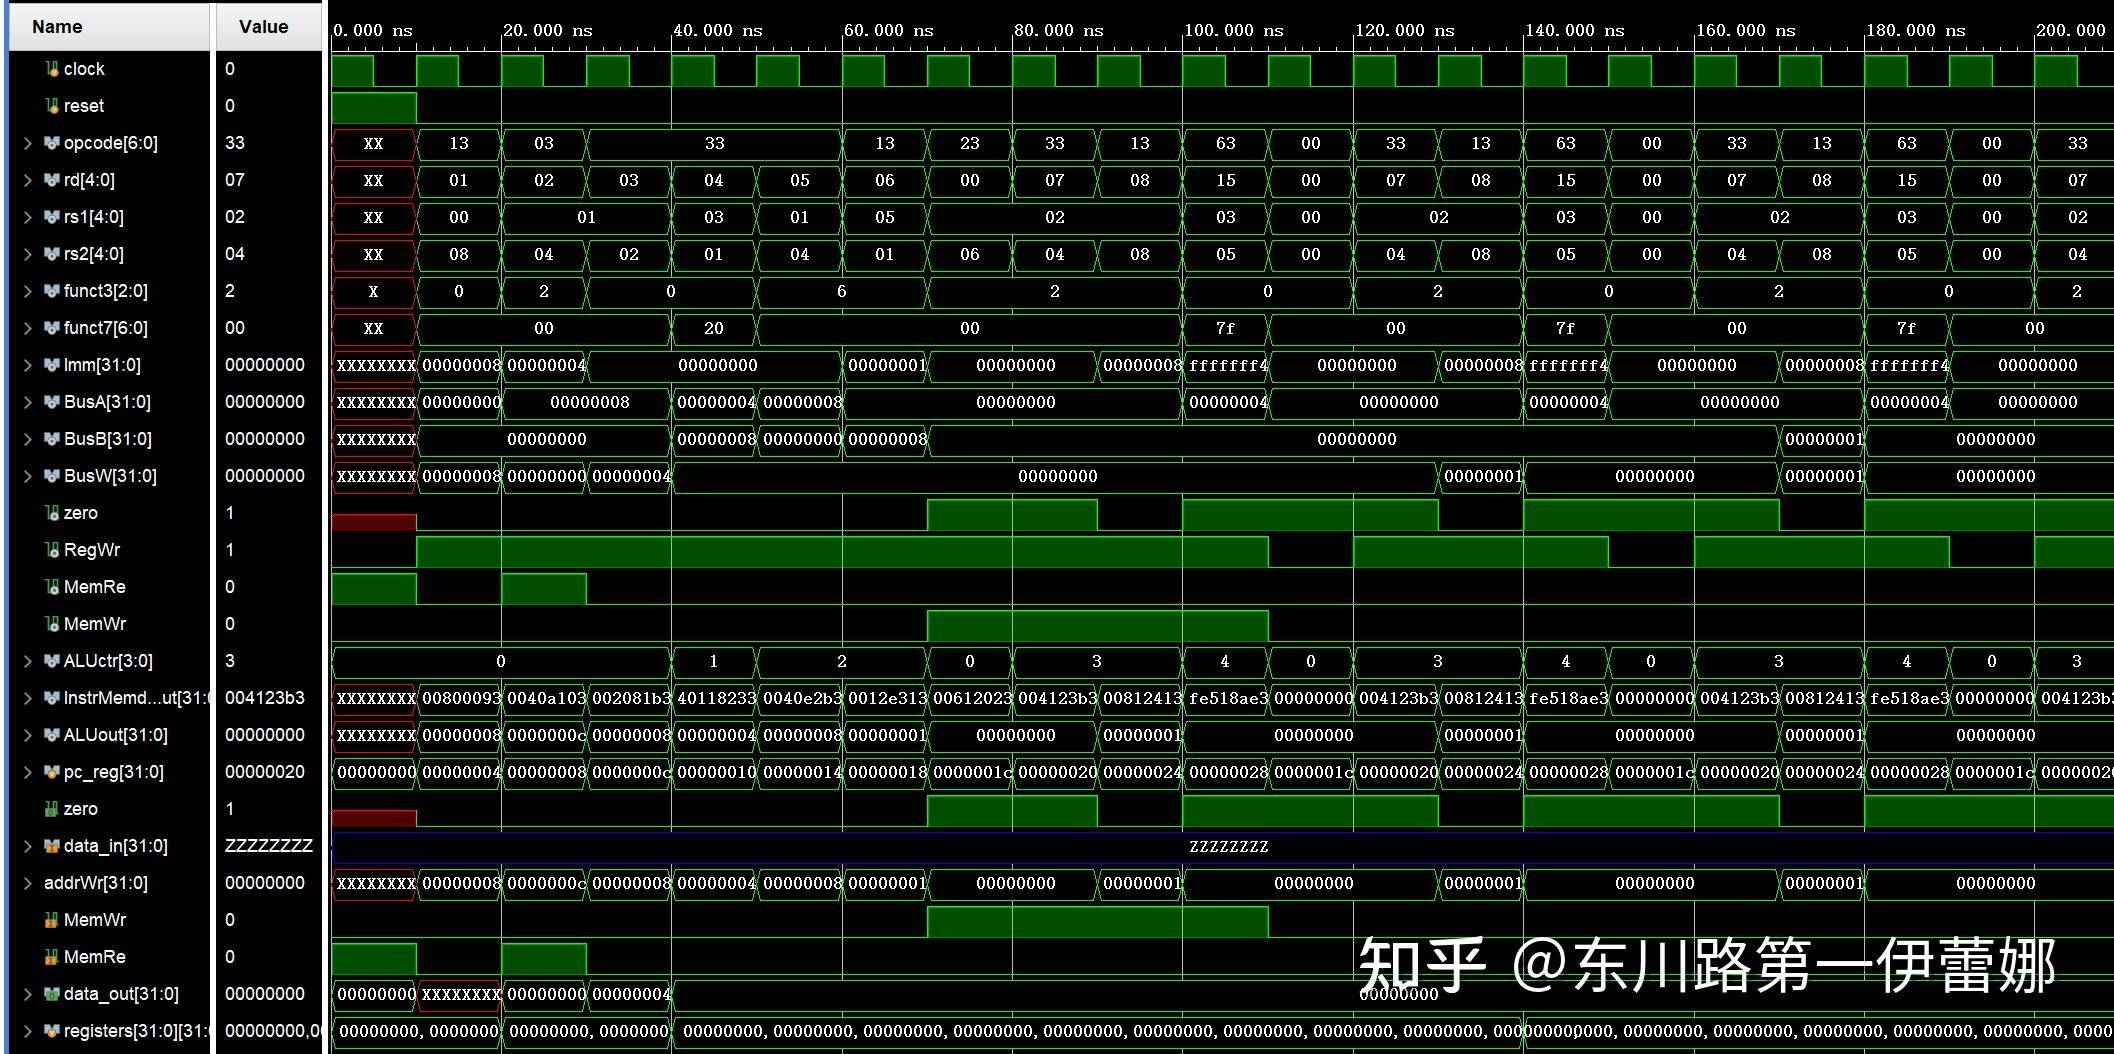The width and height of the screenshot is (2114, 1054).
Task: Click the funct3[2:0] bus icon
Action: (52, 291)
